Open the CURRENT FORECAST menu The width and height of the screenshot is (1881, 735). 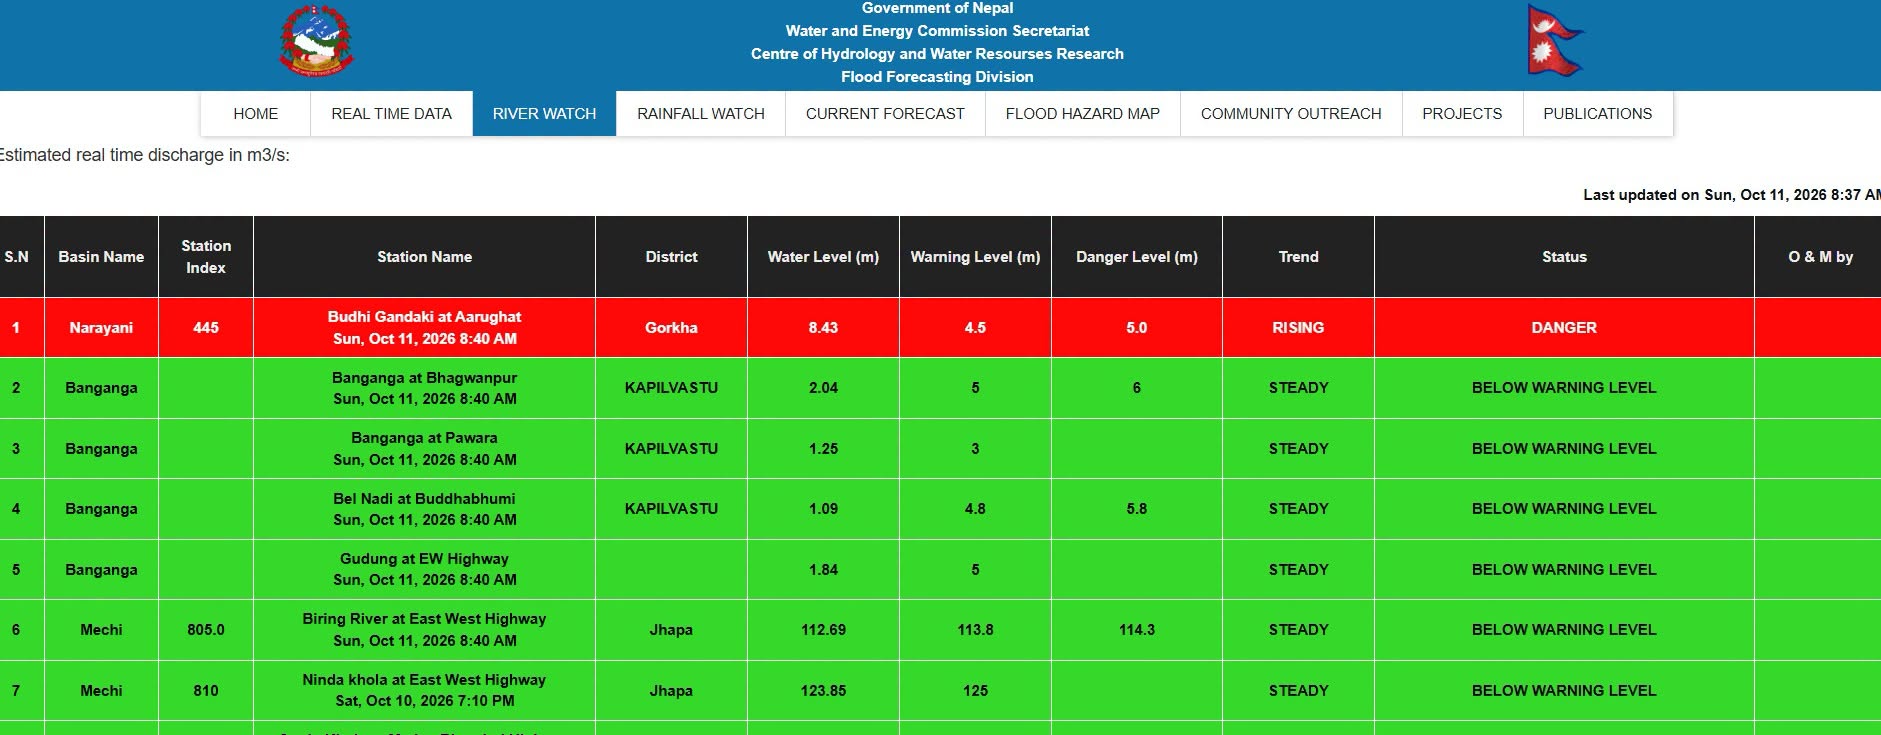click(885, 114)
